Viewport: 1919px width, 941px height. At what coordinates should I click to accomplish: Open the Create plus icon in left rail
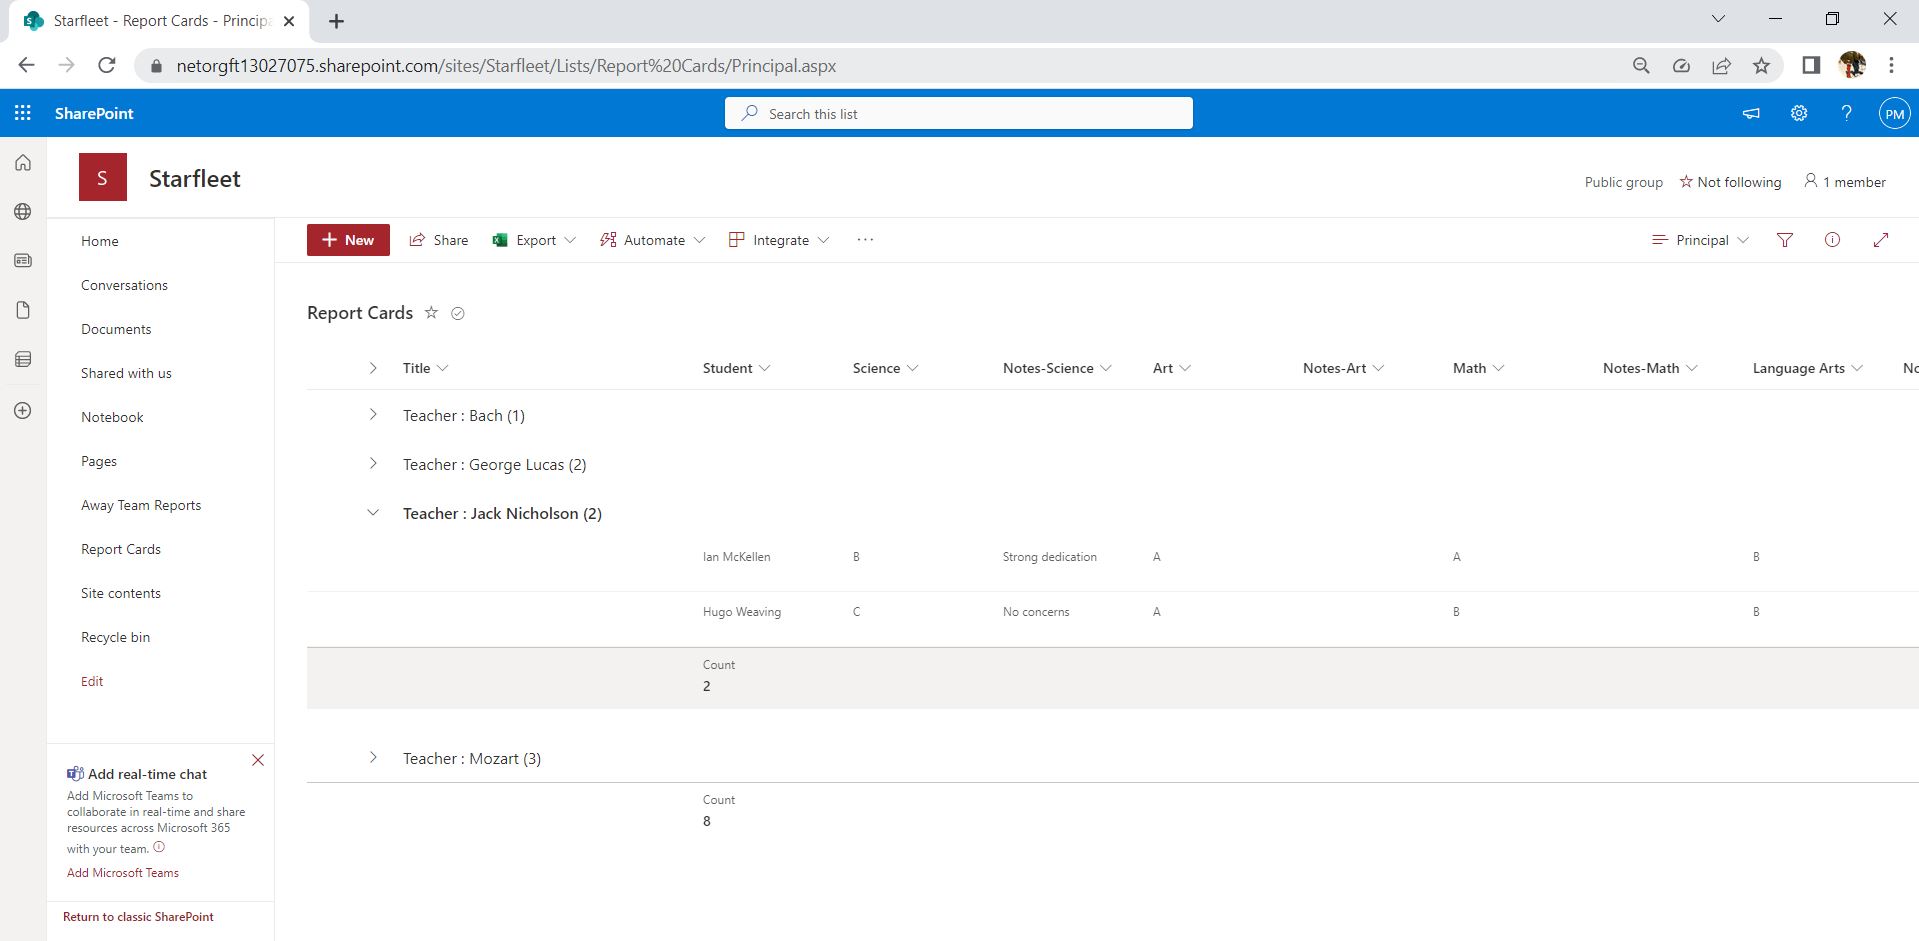point(23,411)
